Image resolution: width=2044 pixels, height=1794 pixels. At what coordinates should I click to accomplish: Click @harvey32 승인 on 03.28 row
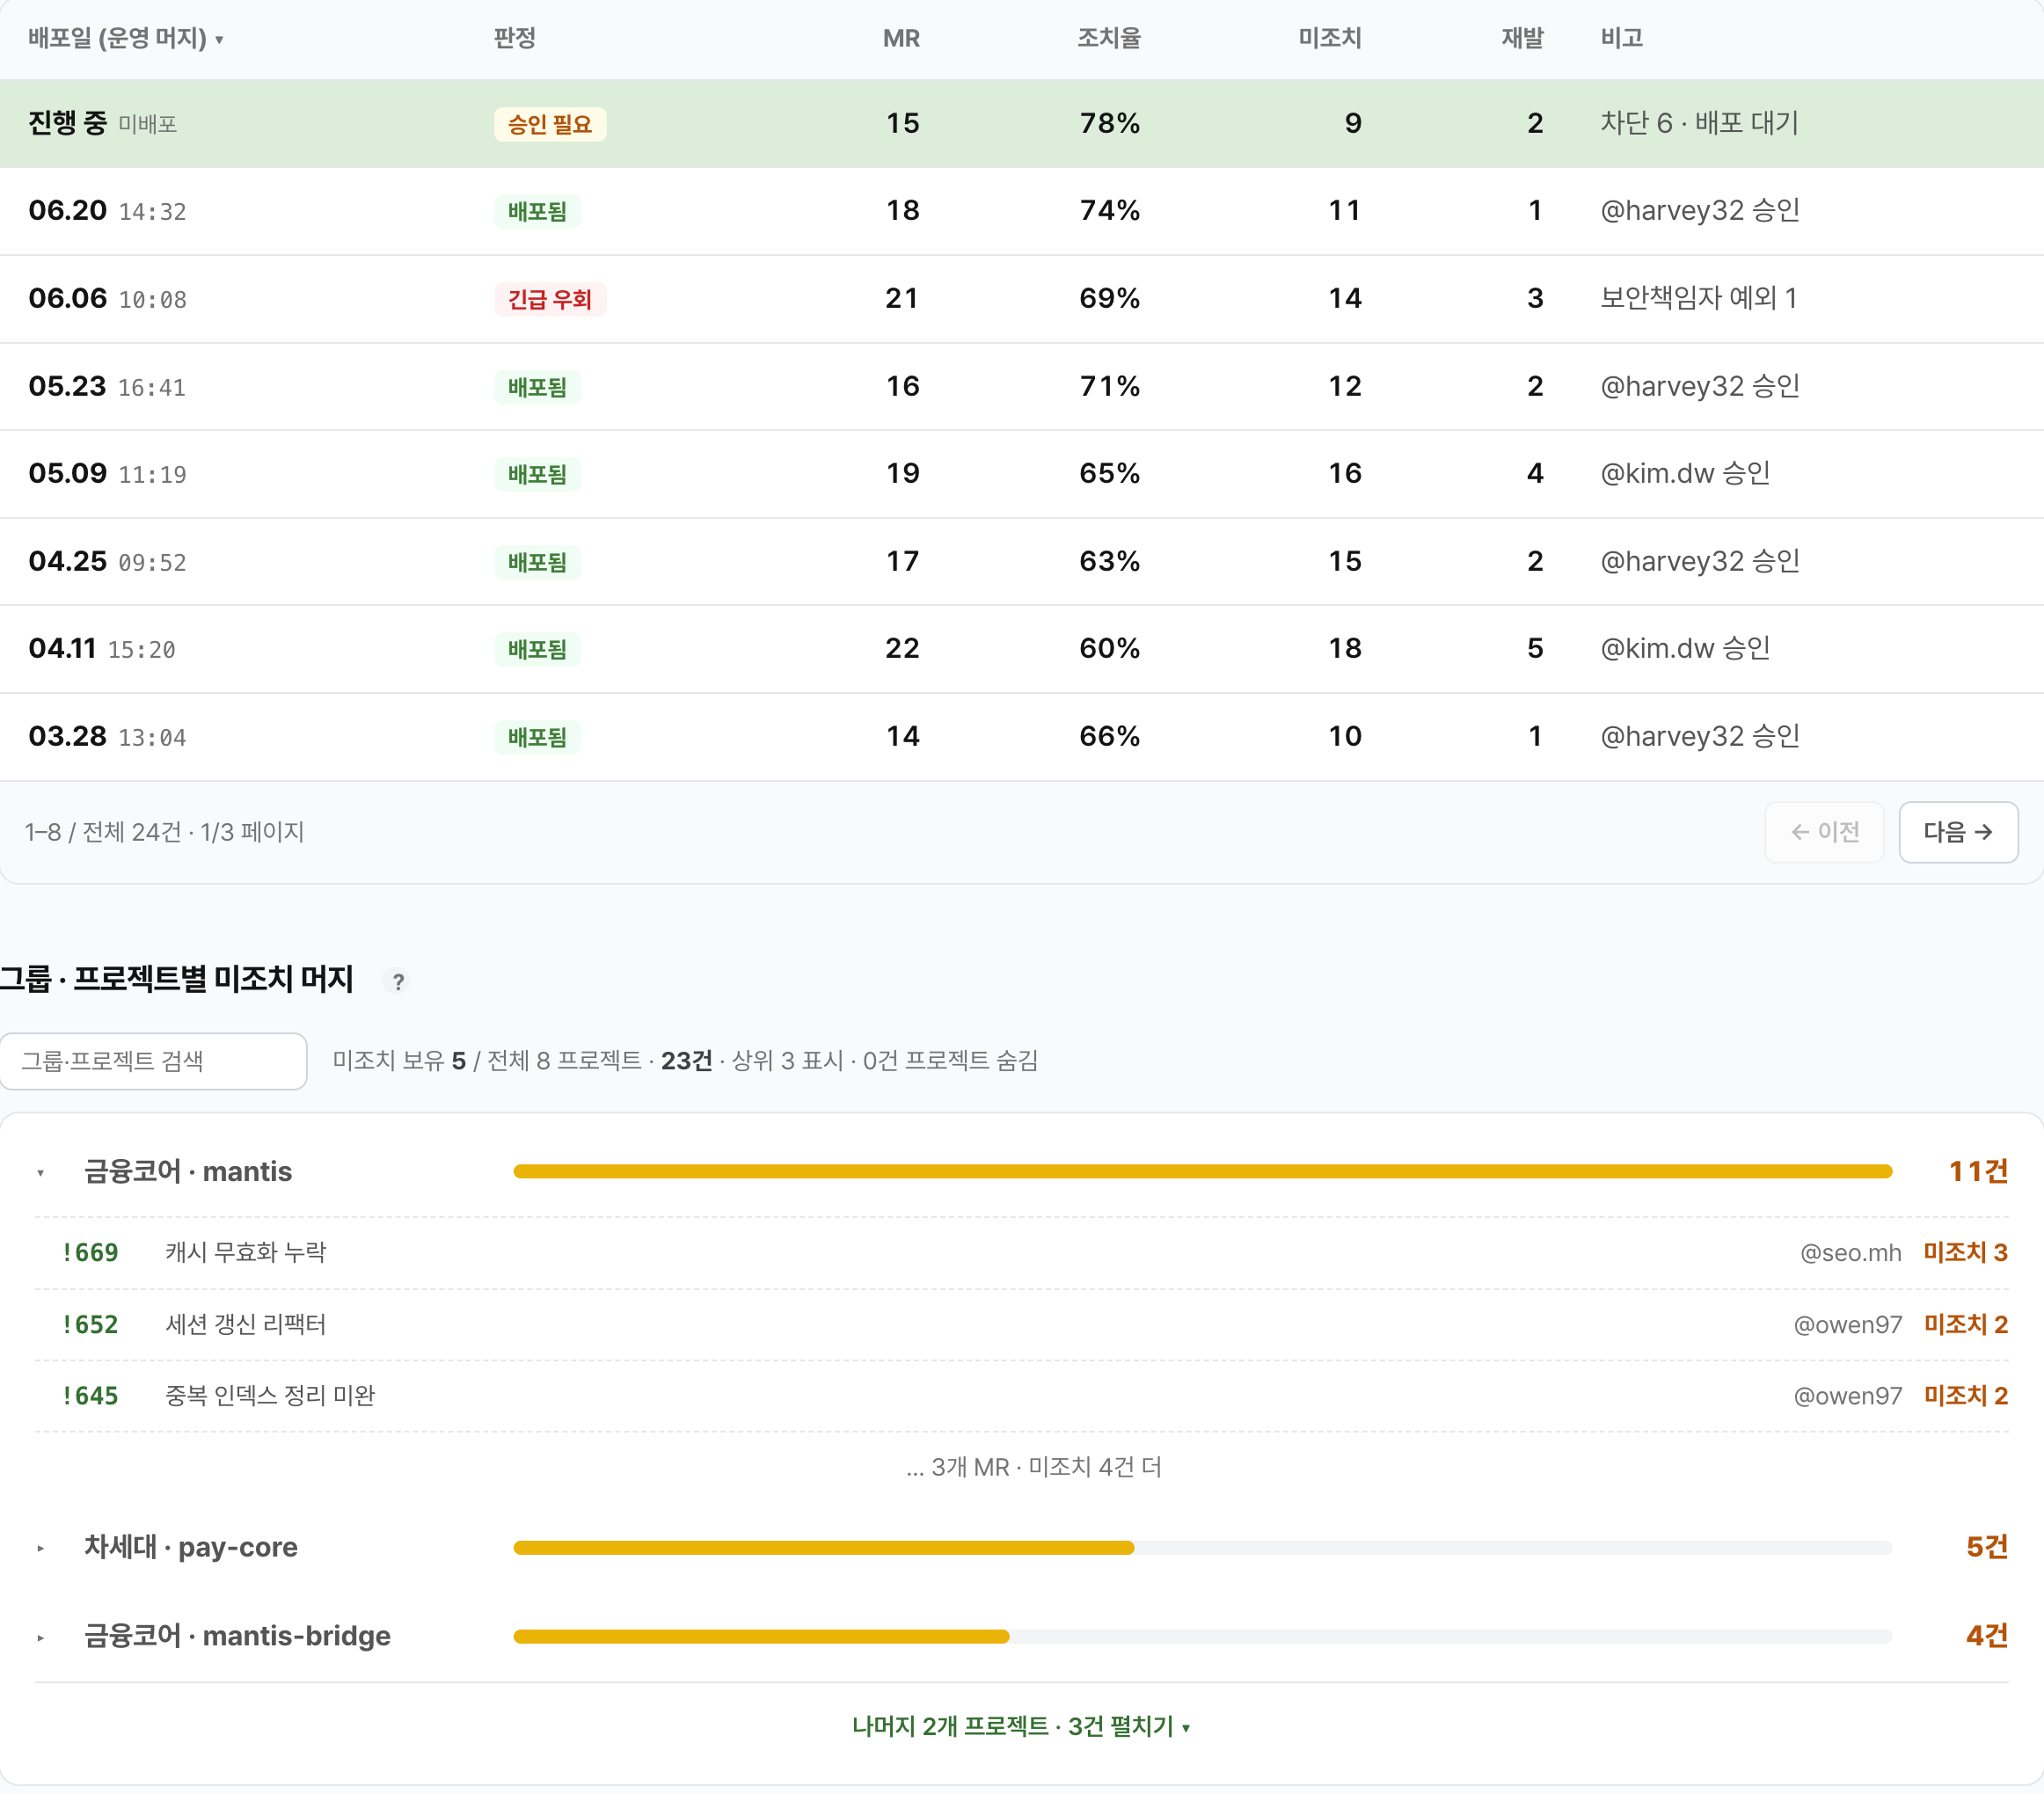pyautogui.click(x=1700, y=737)
